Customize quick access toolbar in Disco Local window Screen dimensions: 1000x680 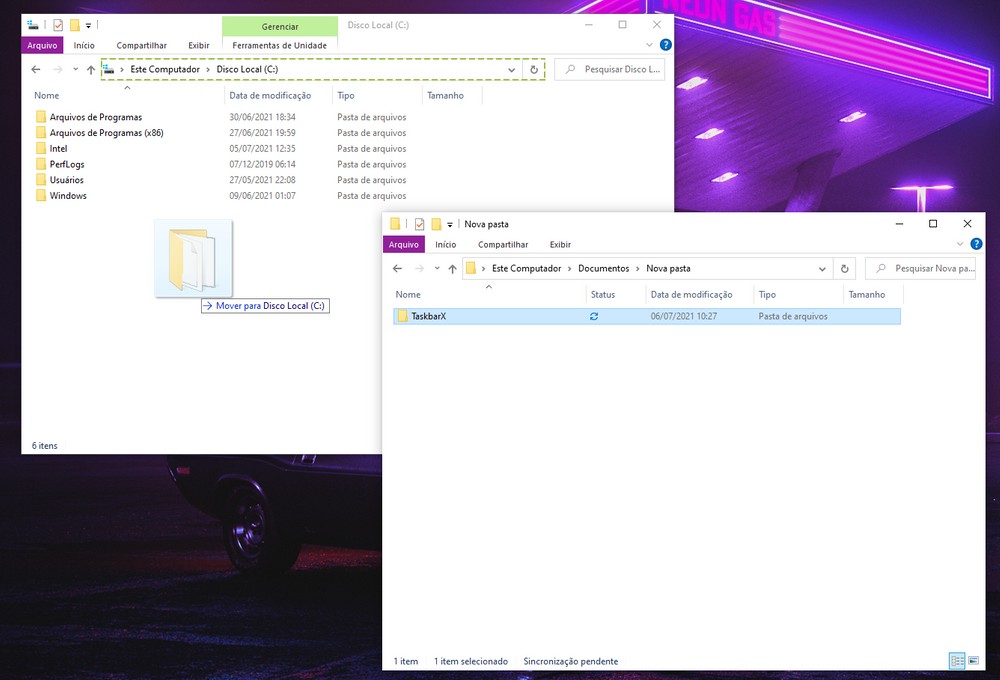(x=89, y=25)
